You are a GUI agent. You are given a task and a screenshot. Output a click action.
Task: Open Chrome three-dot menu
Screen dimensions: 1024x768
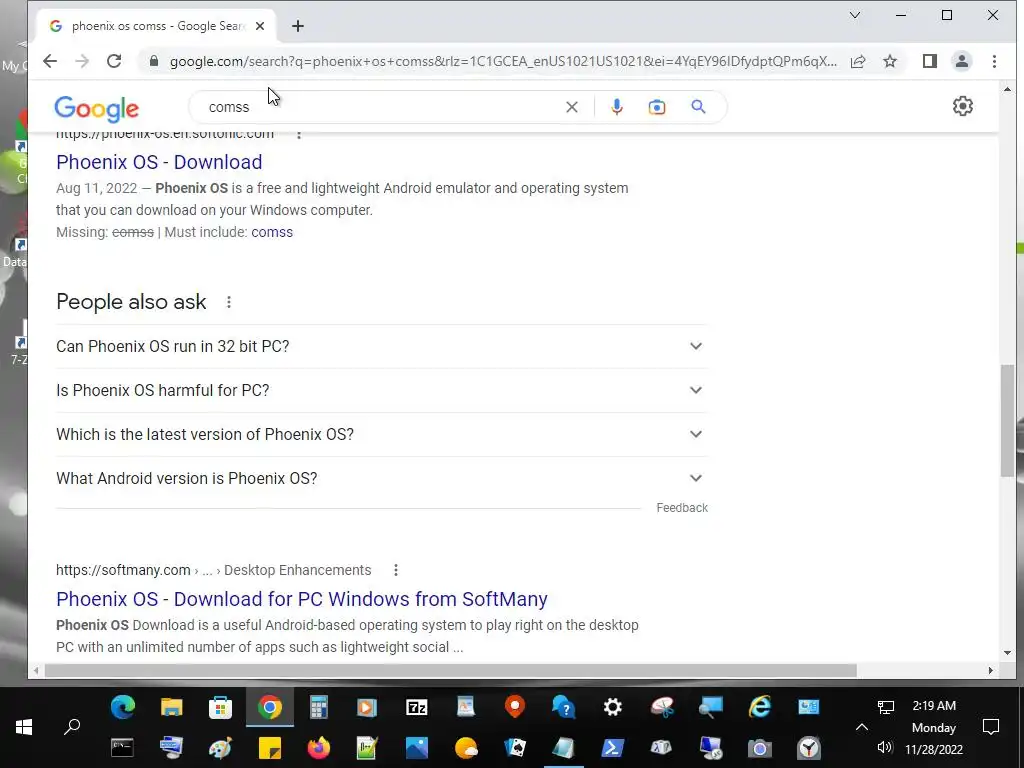pyautogui.click(x=994, y=61)
